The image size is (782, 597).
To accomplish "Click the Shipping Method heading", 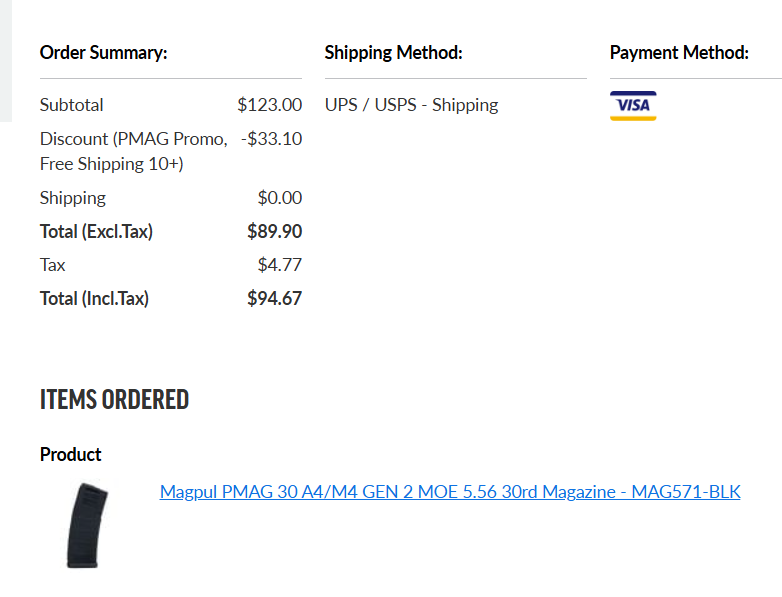I will pos(393,53).
